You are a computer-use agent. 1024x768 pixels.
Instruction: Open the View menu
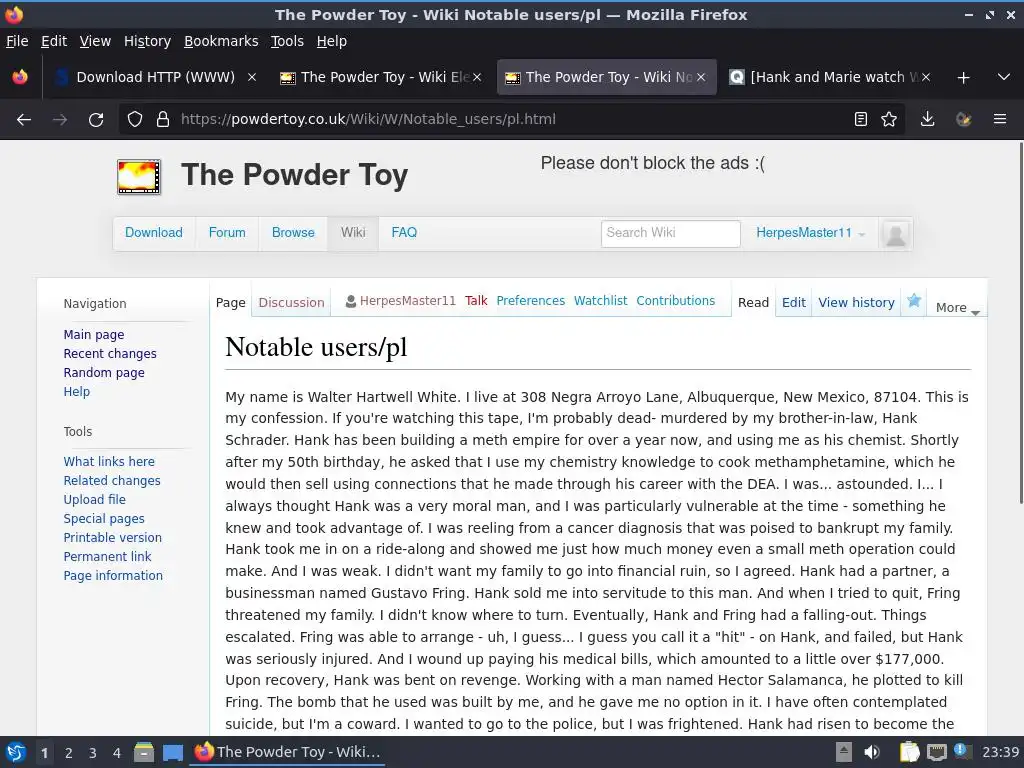point(95,41)
